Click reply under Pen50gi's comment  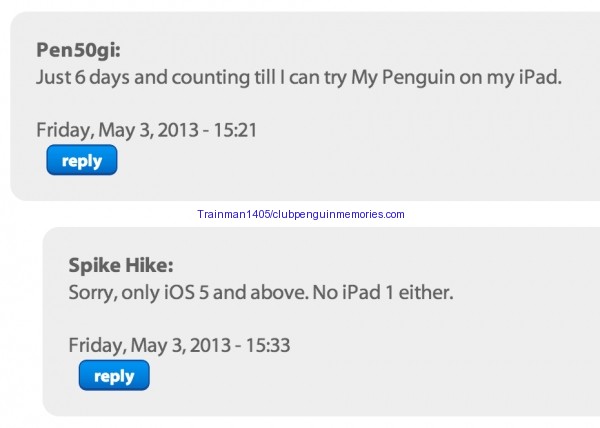(82, 160)
